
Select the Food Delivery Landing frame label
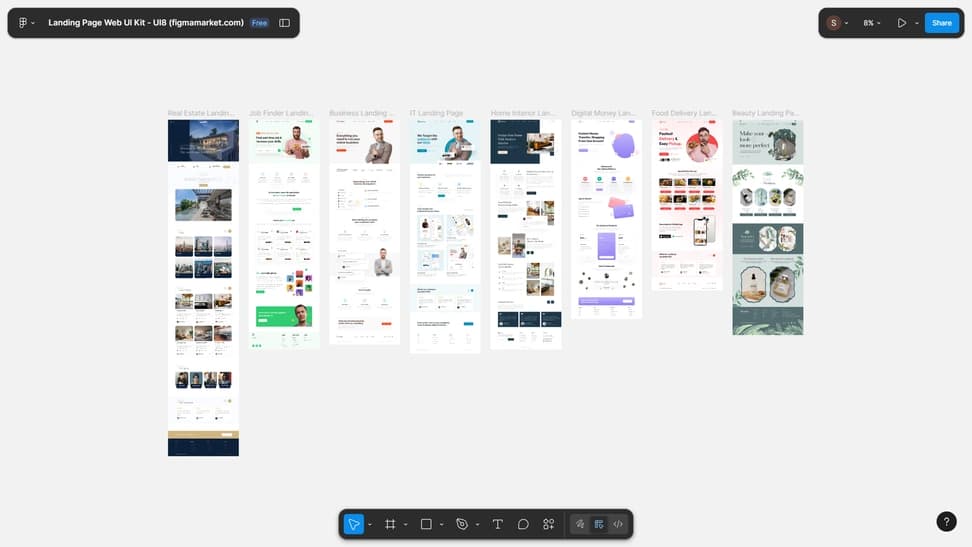[x=684, y=113]
